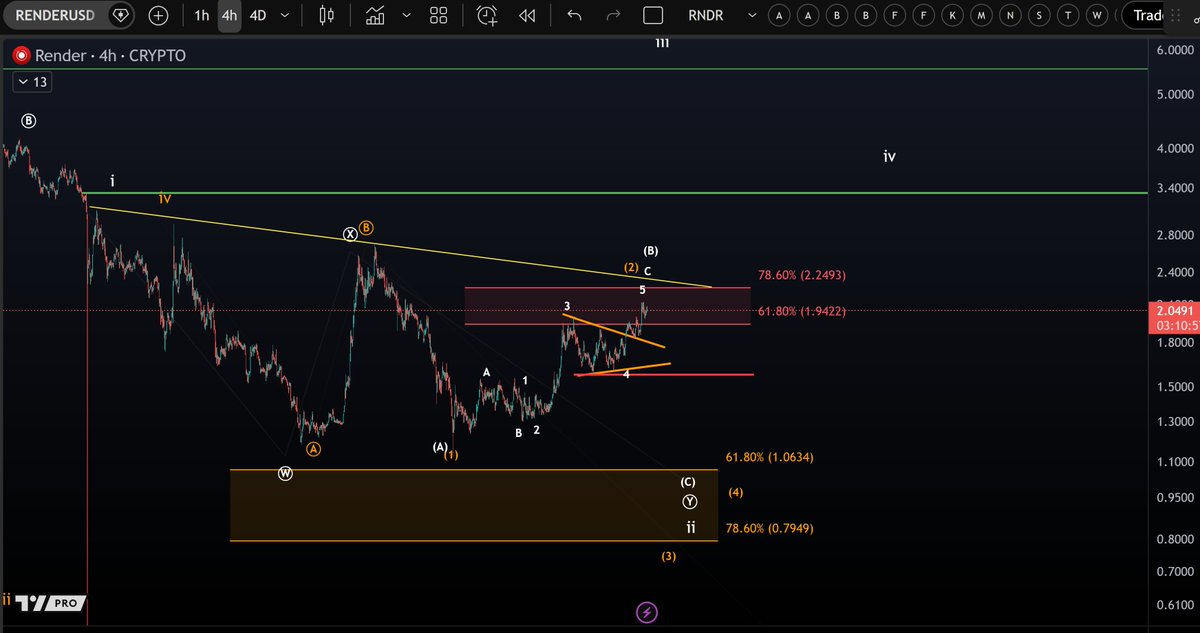This screenshot has height=633, width=1200.
Task: Click the circled K toolbar button
Action: pos(953,16)
